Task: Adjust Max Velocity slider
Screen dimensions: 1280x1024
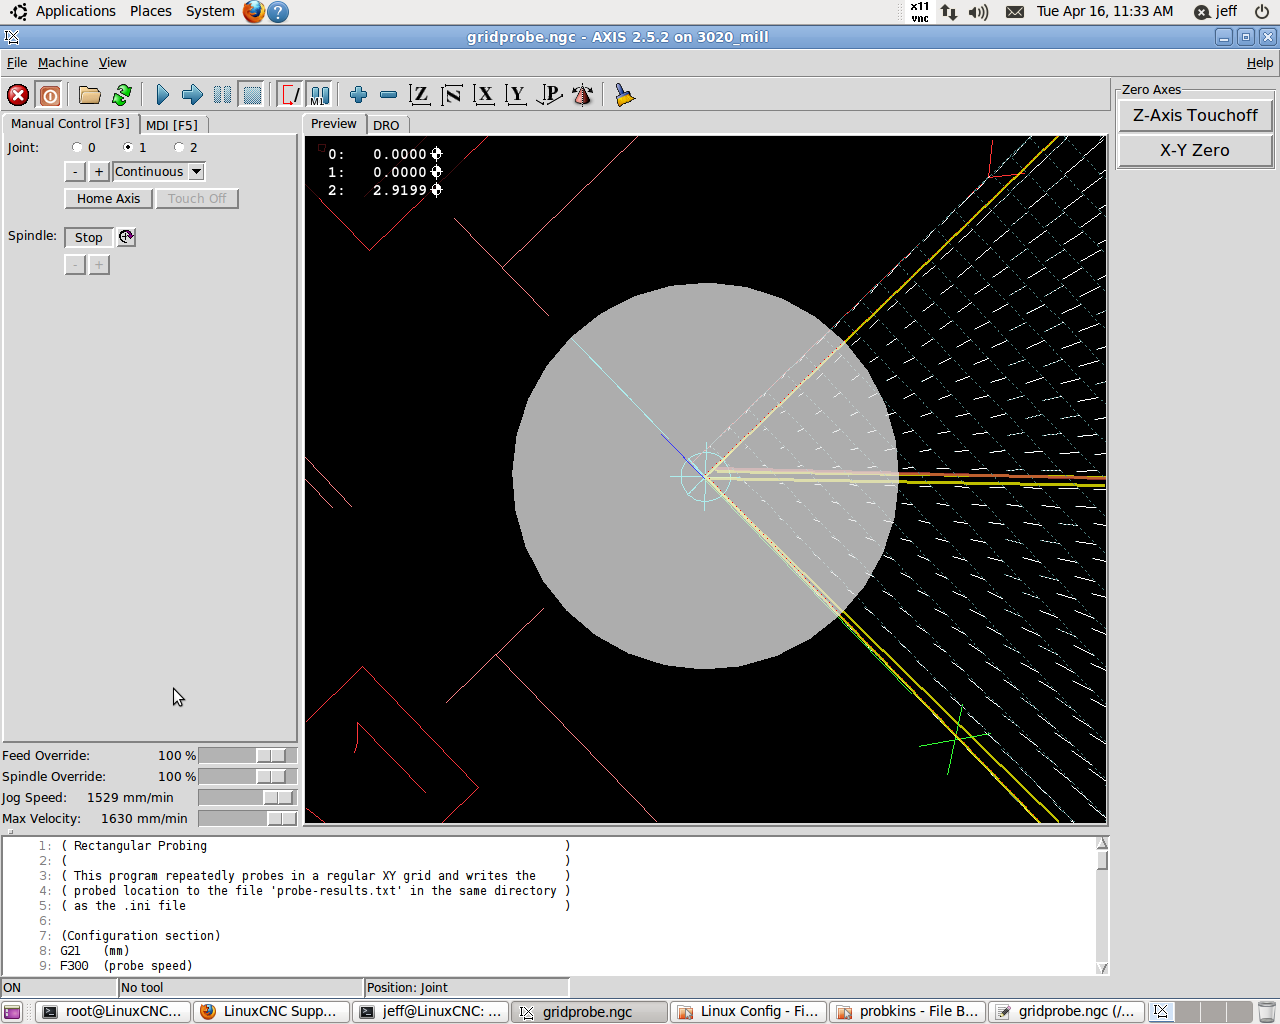Action: point(248,818)
